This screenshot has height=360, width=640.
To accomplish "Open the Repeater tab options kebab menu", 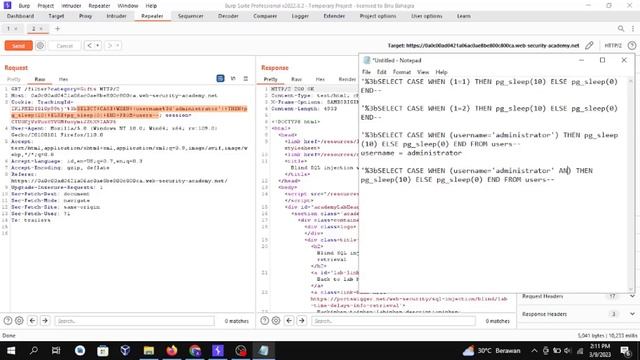I will tap(633, 29).
